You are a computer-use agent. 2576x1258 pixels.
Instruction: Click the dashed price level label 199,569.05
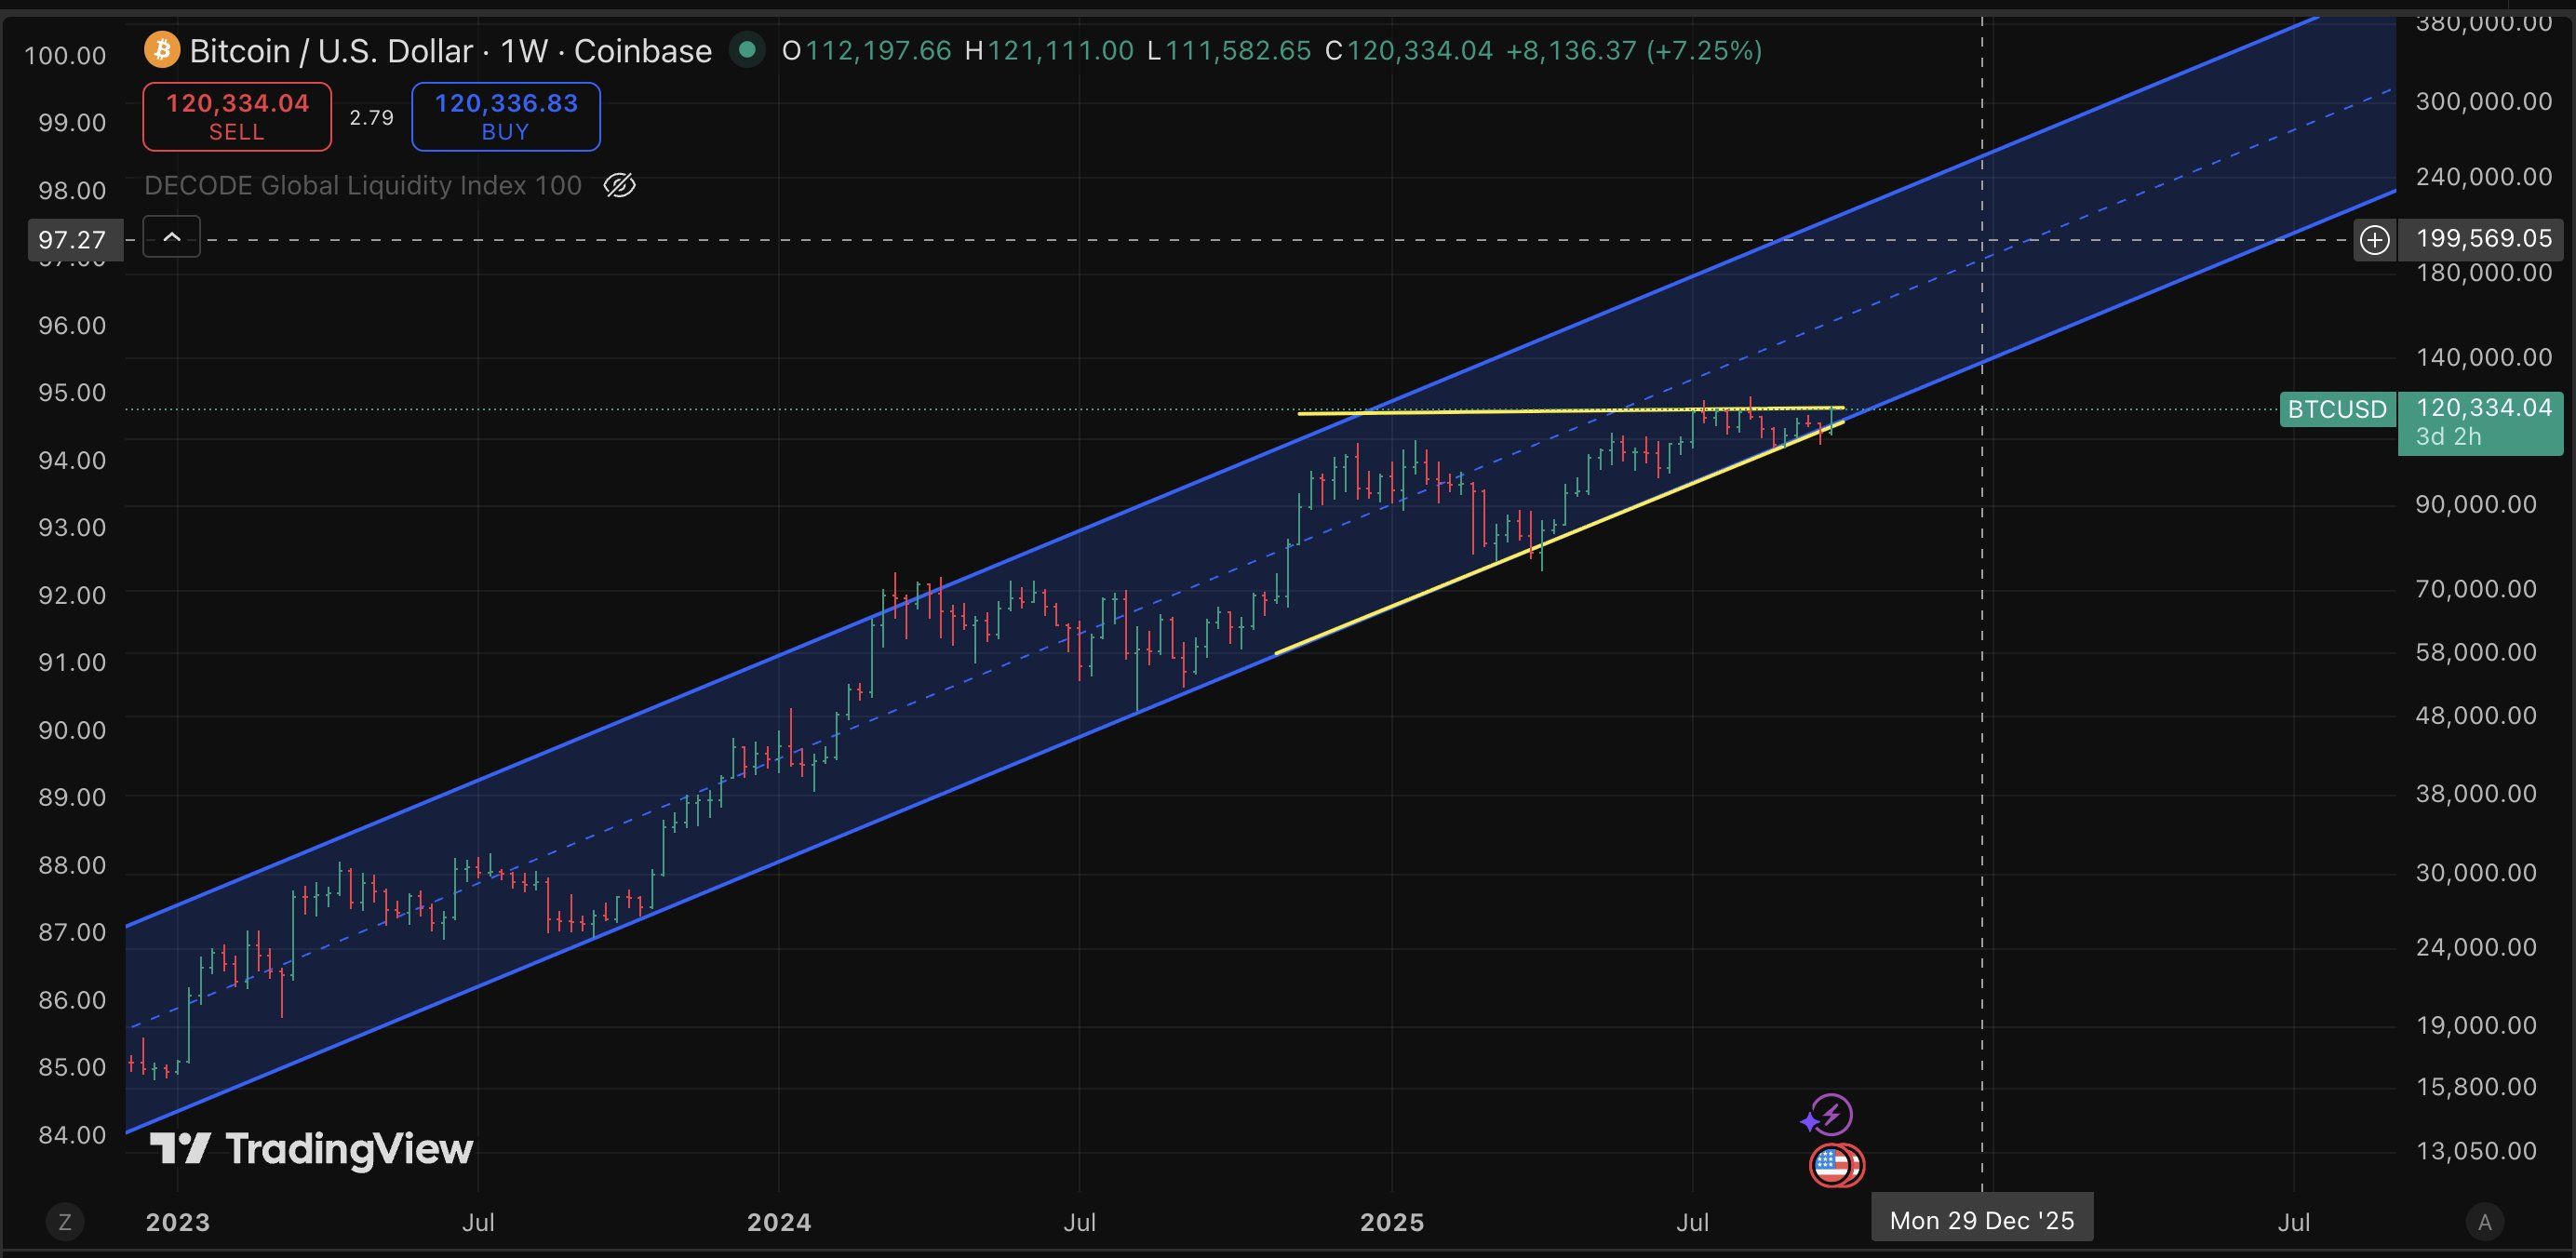(2487, 239)
